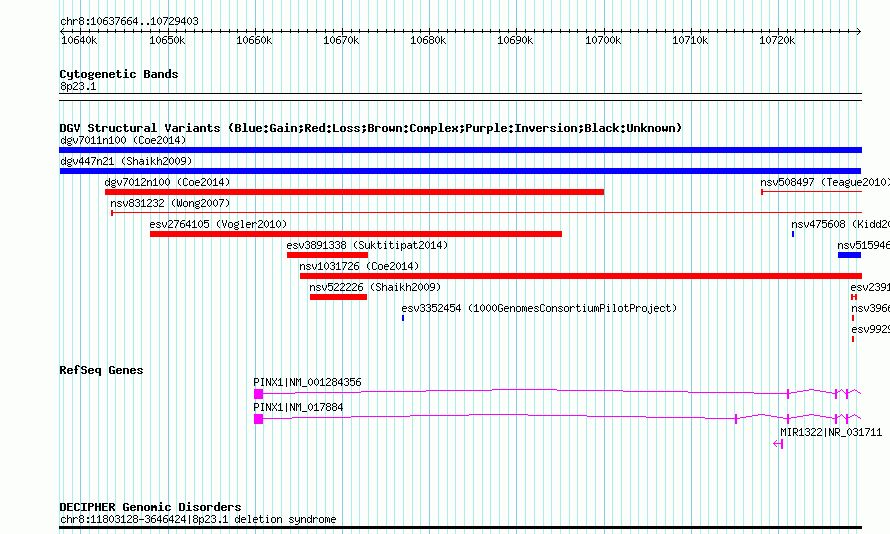890x534 pixels.
Task: Click the Cytogenetic Bands track title
Action: click(119, 74)
